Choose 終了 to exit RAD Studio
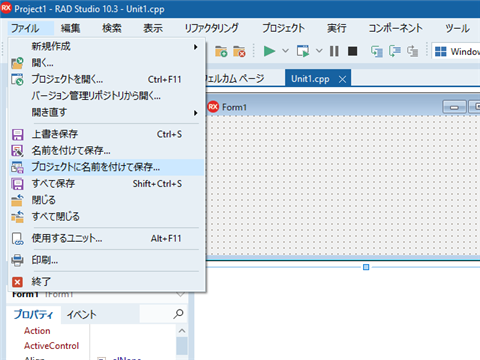 pyautogui.click(x=106, y=282)
